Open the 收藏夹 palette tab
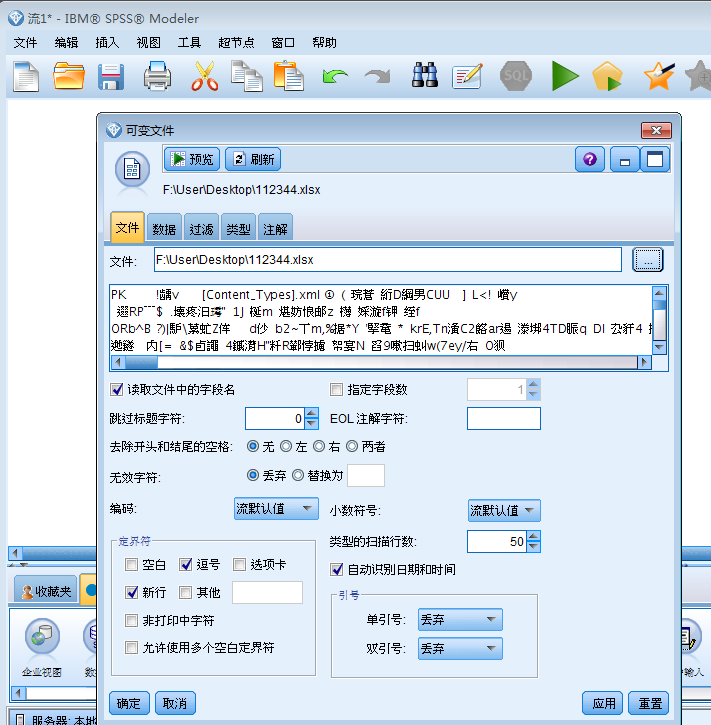Image resolution: width=711 pixels, height=725 pixels. [x=46, y=591]
